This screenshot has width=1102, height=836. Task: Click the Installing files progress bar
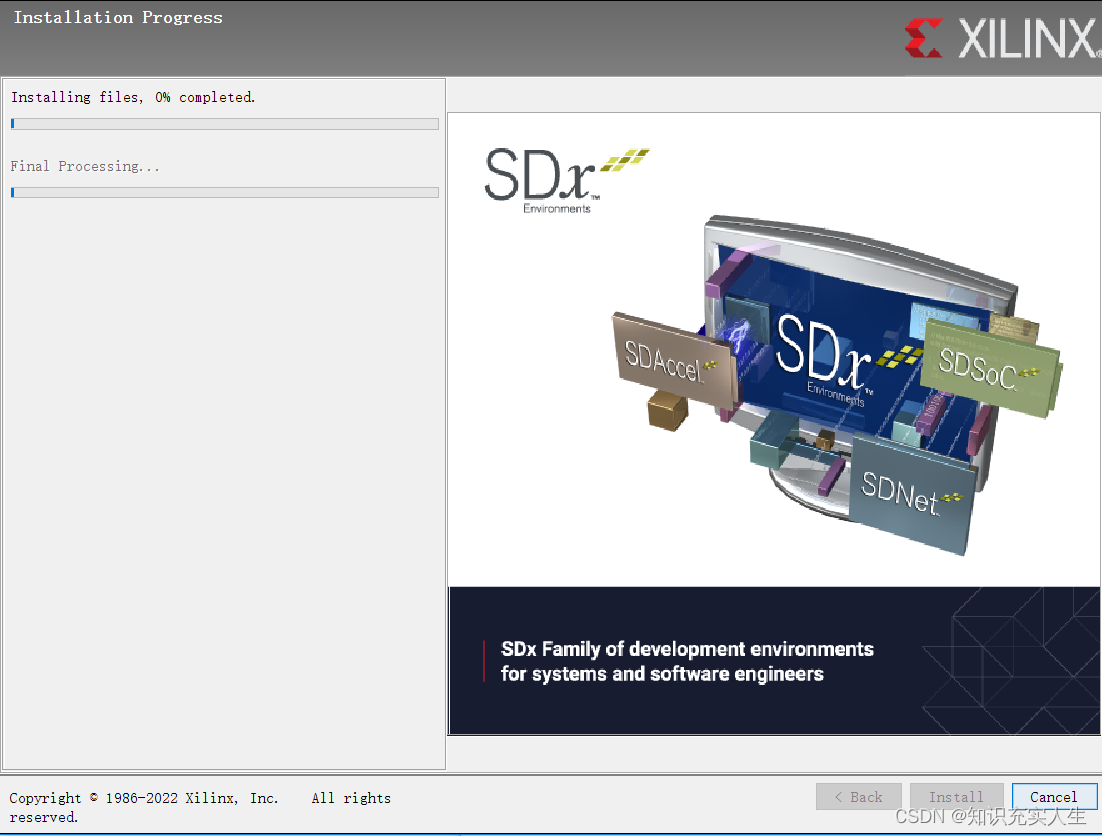[x=225, y=124]
